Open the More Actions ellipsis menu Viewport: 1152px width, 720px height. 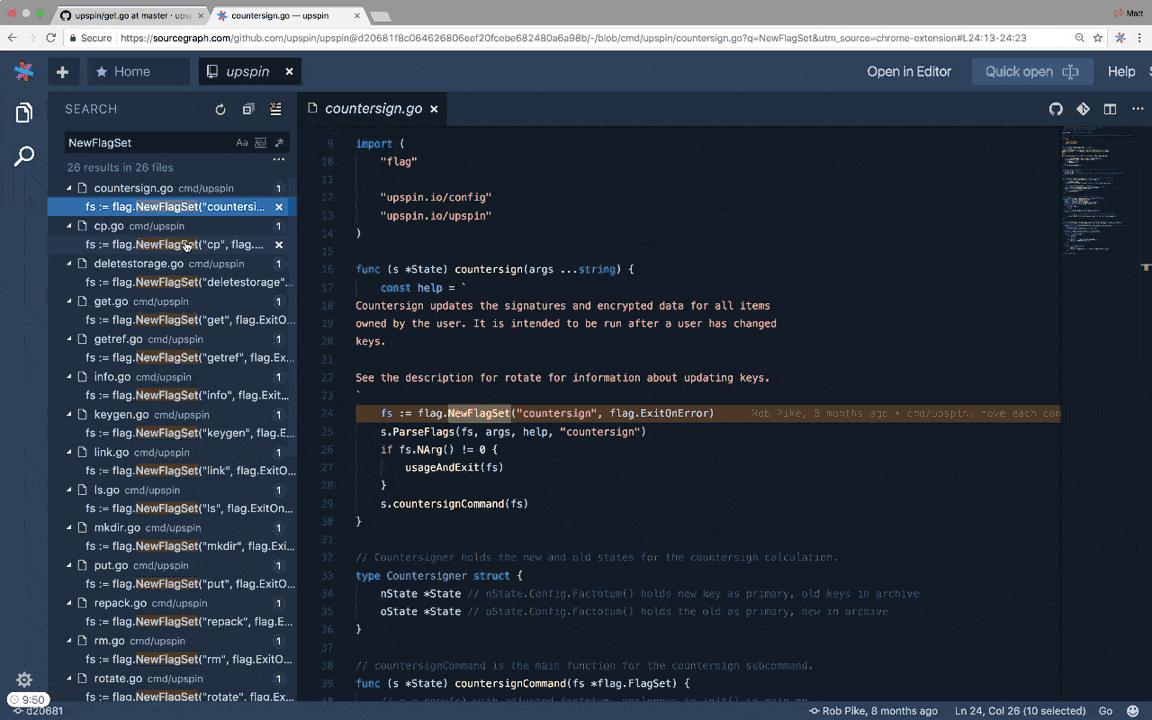1138,109
